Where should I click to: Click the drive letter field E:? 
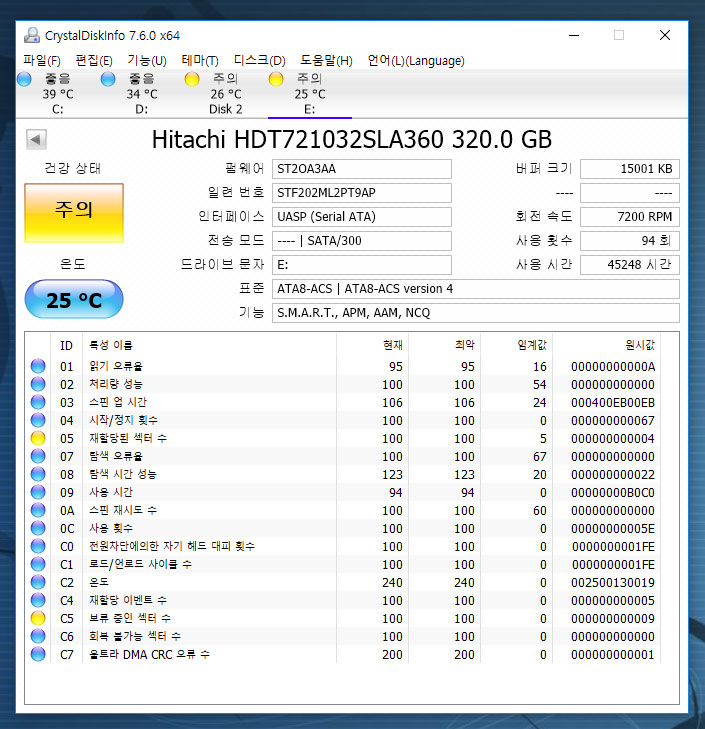click(361, 265)
